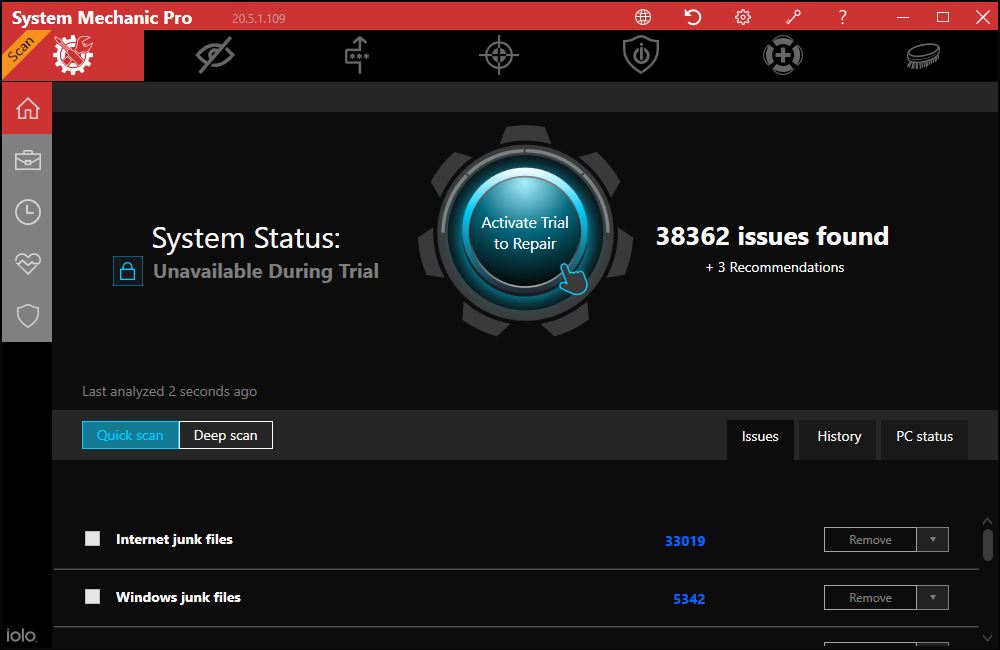Open the 33019 Internet junk count link

(685, 541)
